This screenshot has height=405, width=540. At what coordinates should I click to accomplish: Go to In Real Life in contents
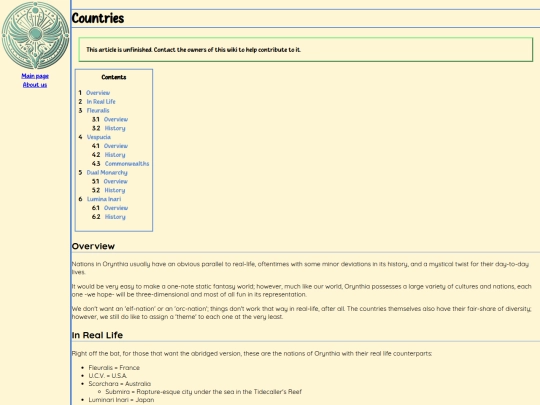pos(101,102)
